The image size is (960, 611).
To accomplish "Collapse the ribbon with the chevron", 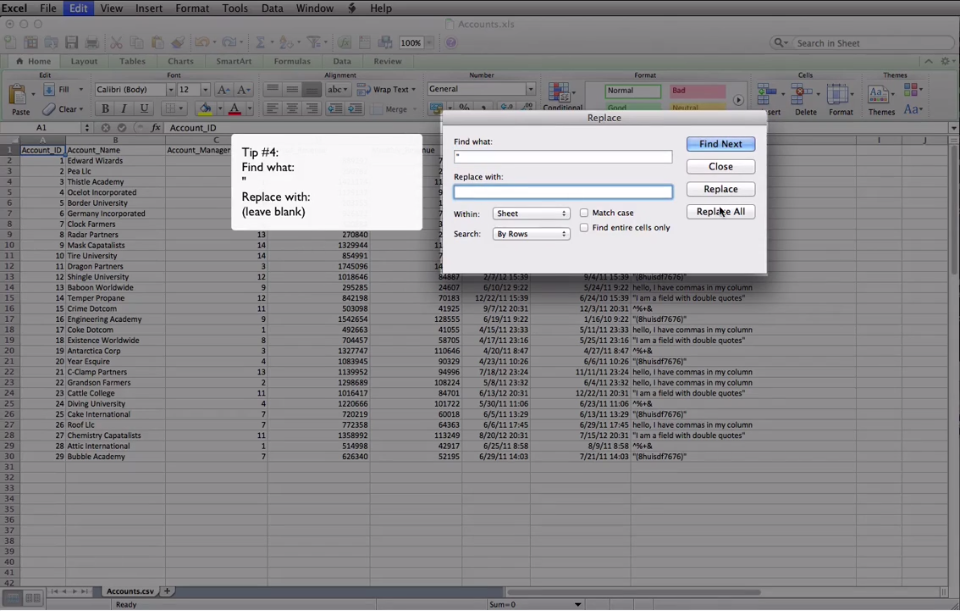I will 929,61.
